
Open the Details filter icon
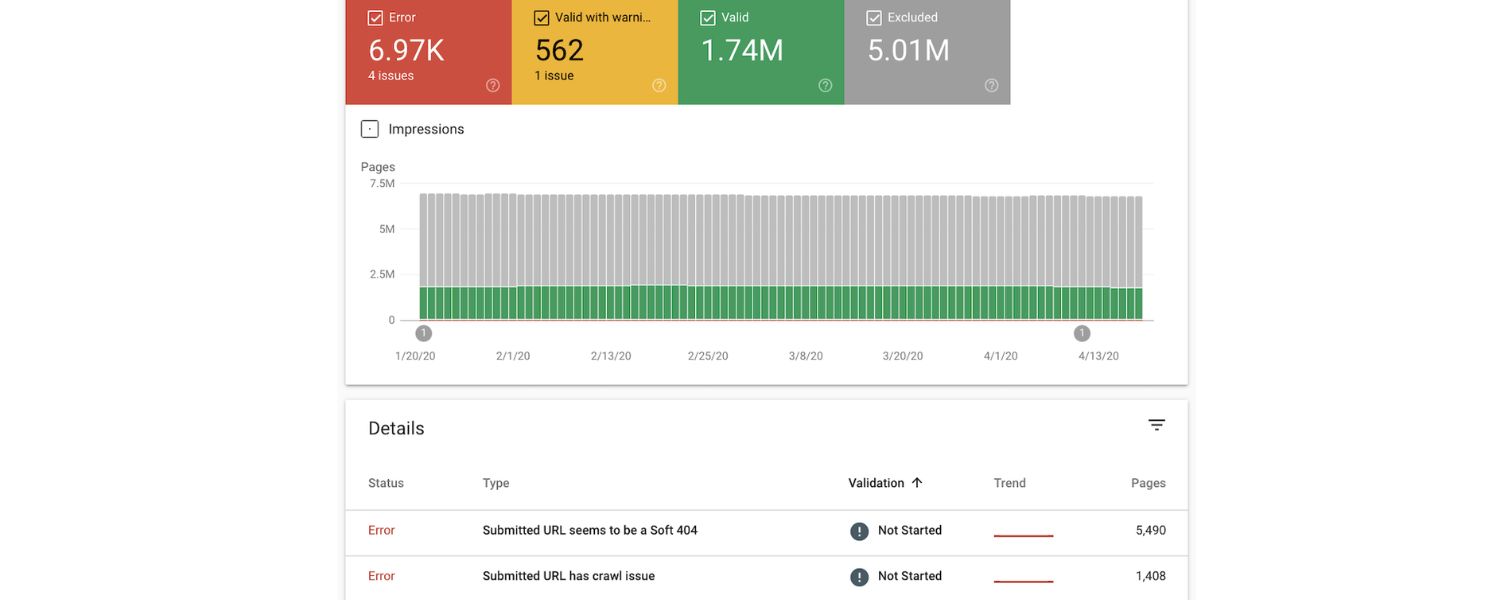pos(1157,425)
